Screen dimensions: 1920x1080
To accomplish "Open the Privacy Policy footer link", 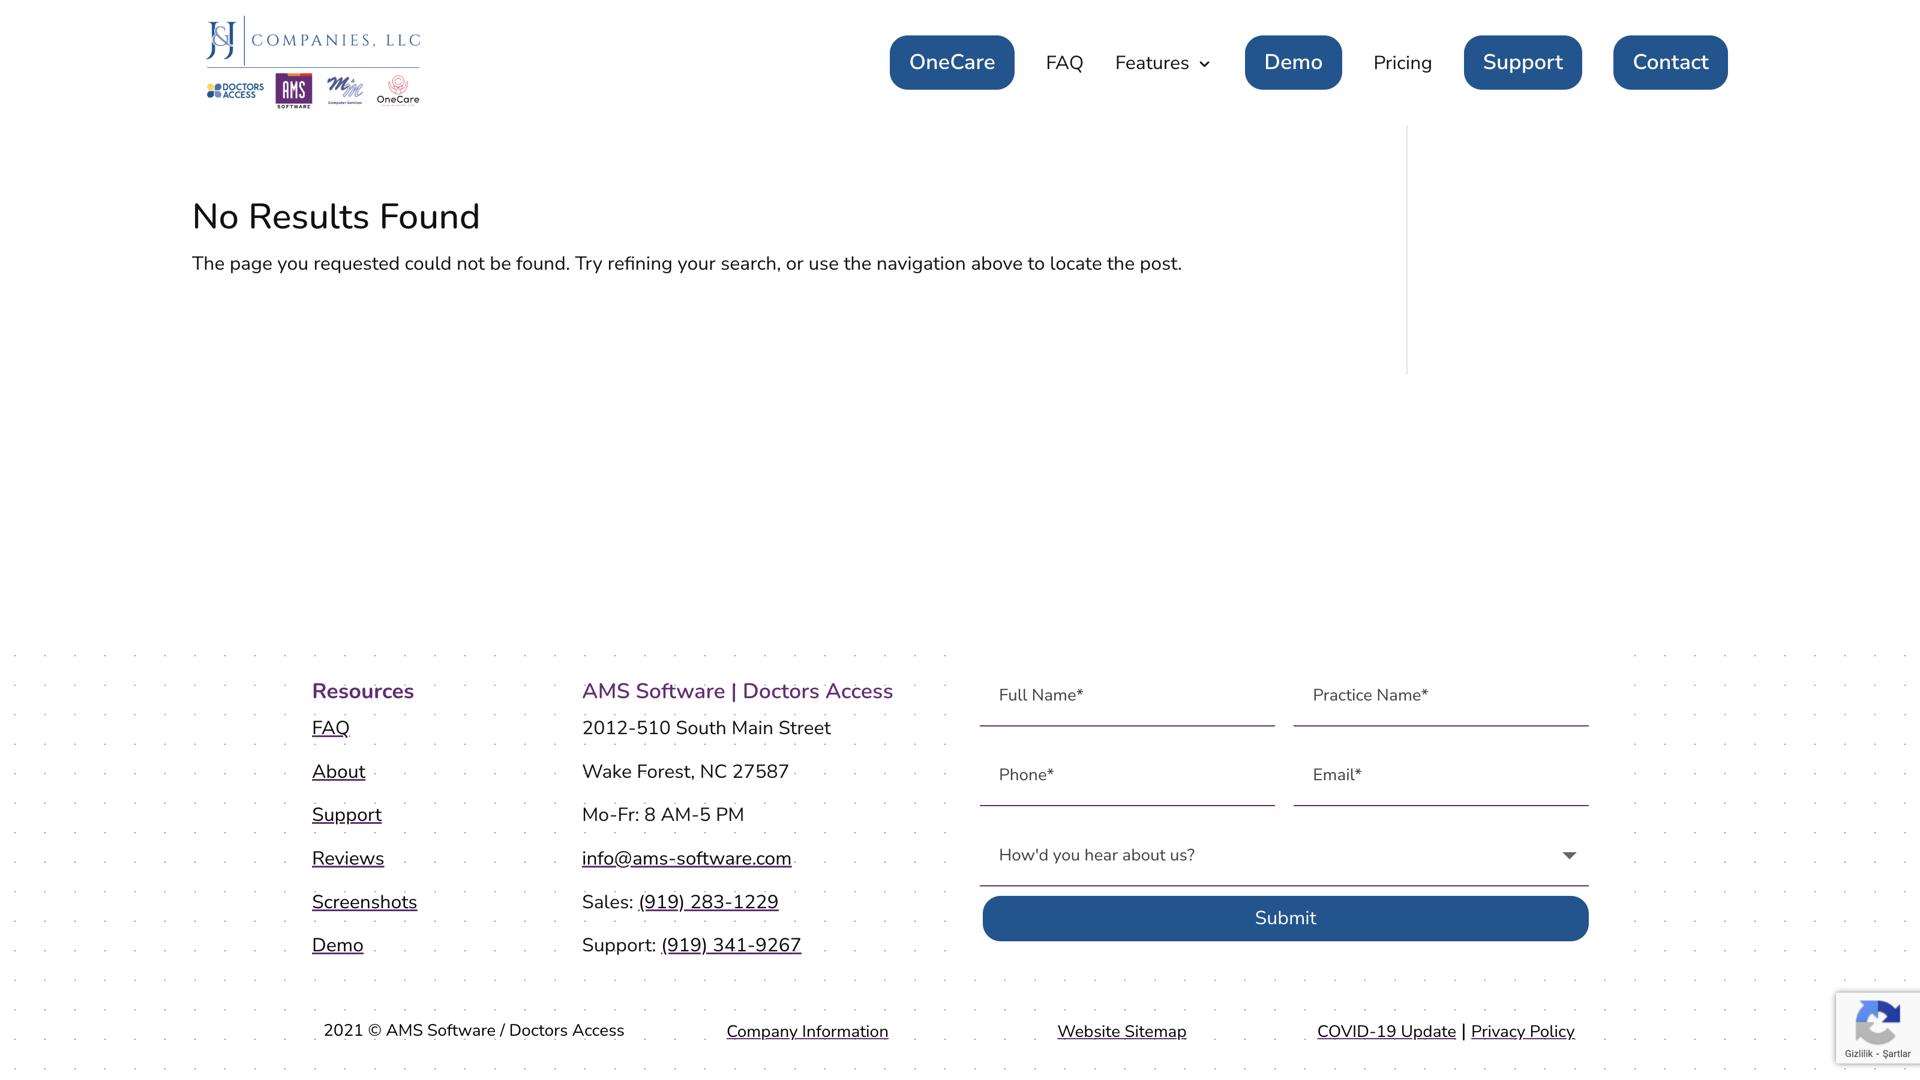I will 1521,1031.
